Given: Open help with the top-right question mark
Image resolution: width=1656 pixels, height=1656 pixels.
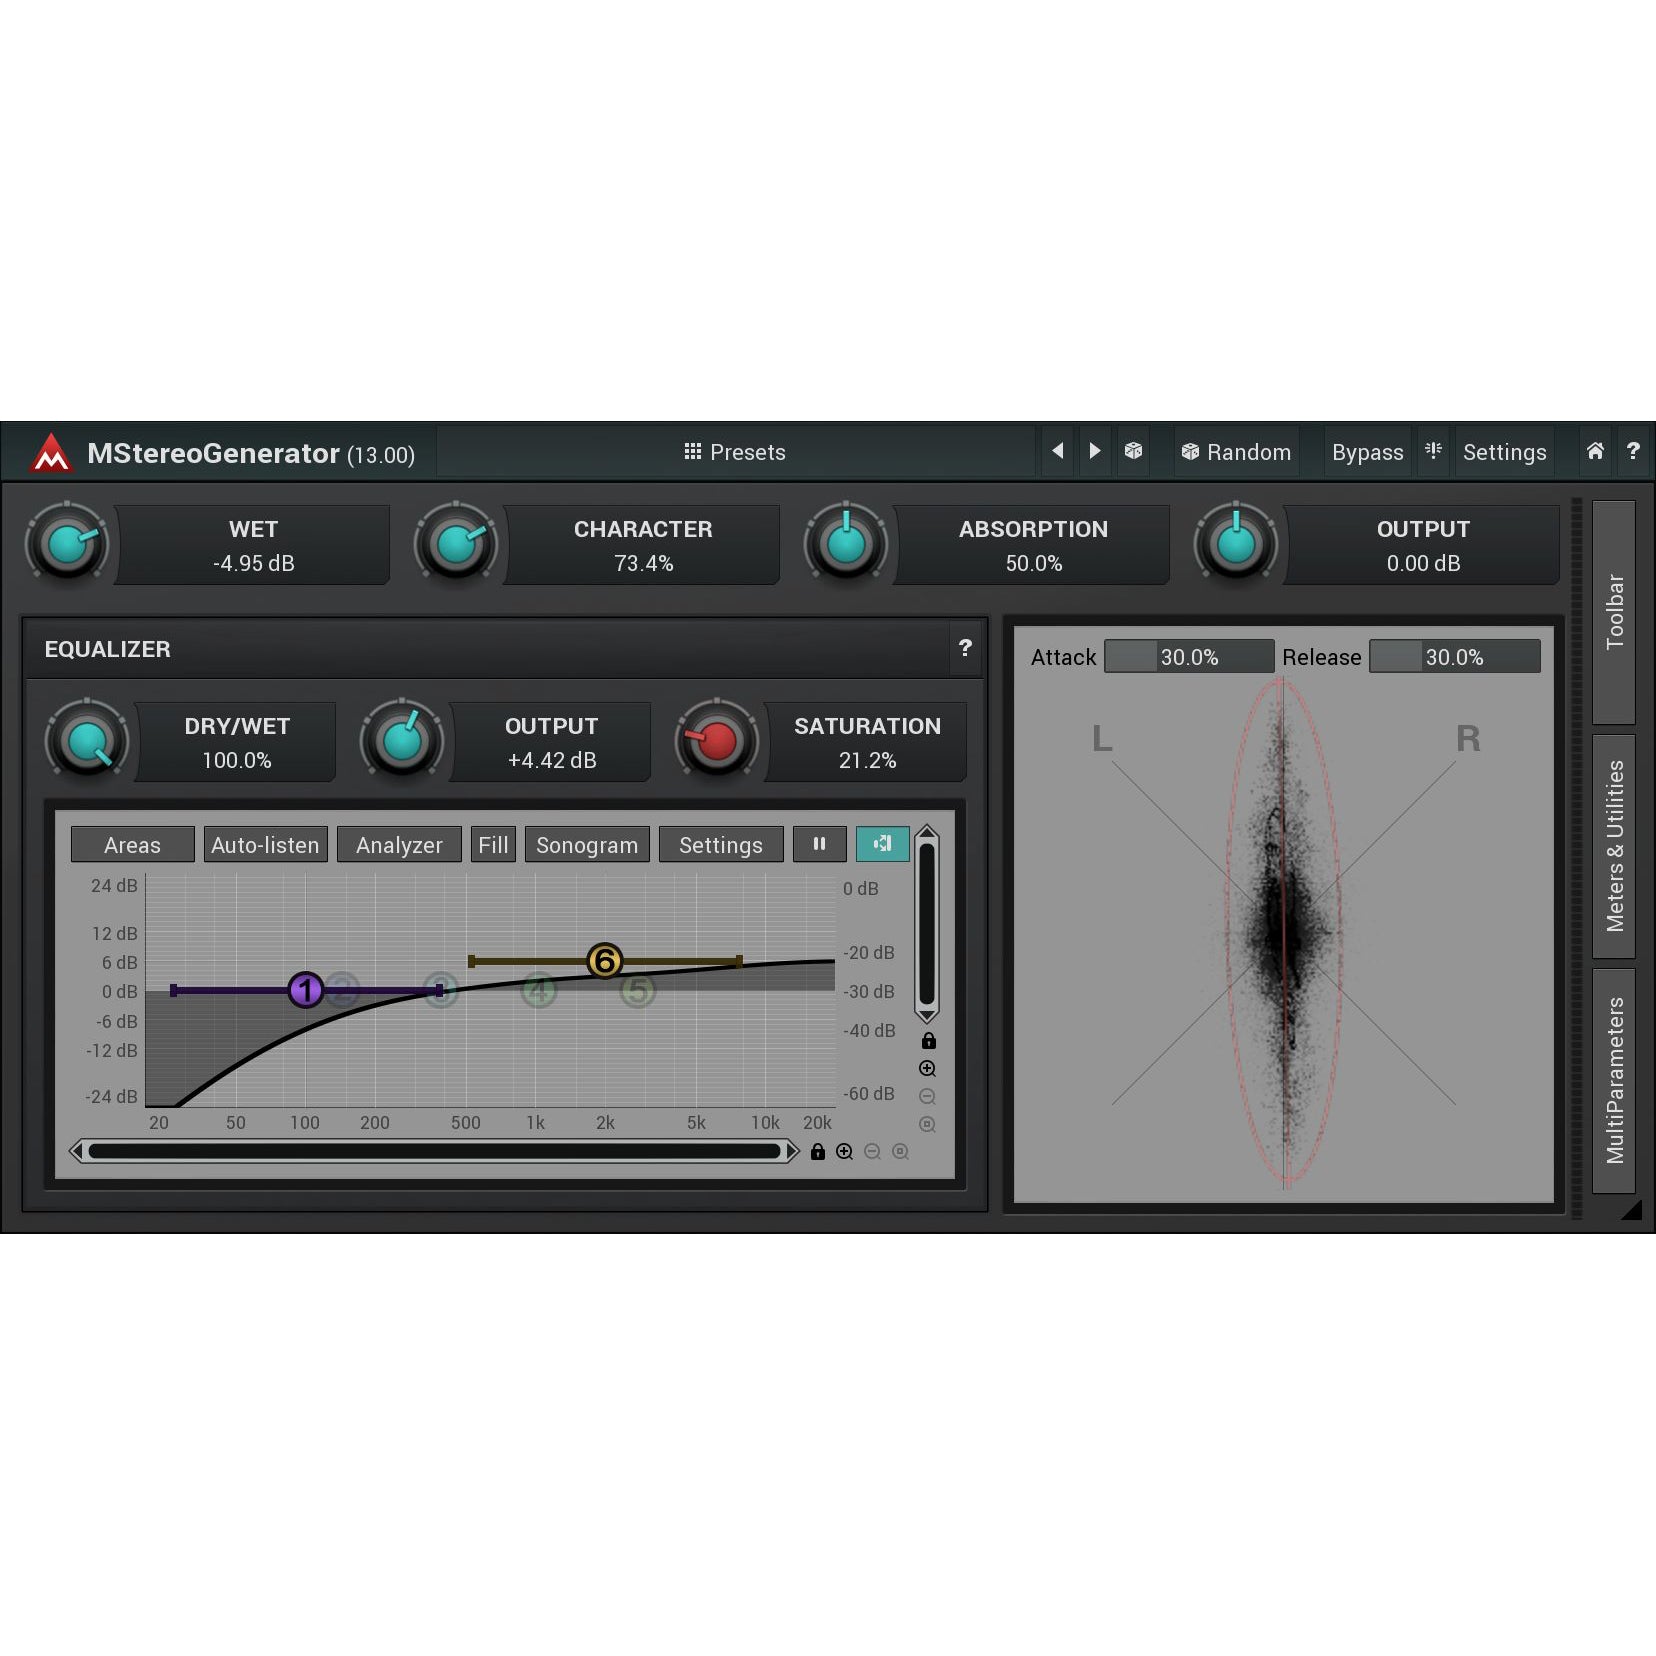Looking at the screenshot, I should (x=1633, y=451).
